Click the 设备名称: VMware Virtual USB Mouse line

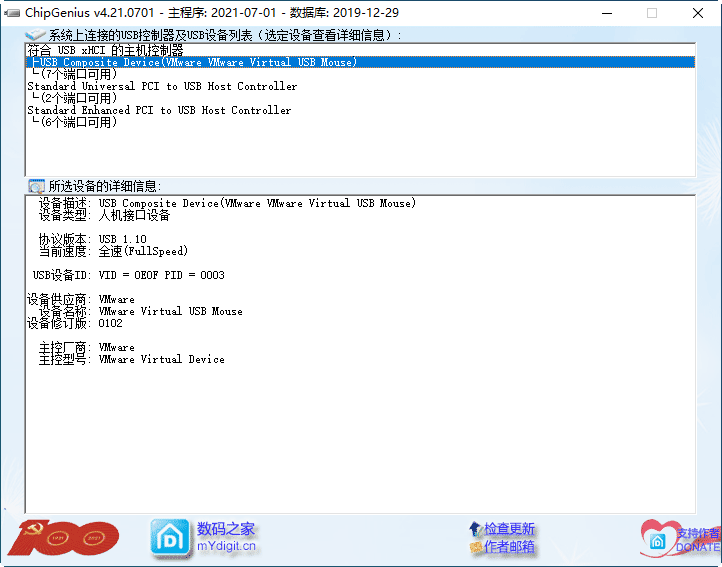tap(140, 311)
